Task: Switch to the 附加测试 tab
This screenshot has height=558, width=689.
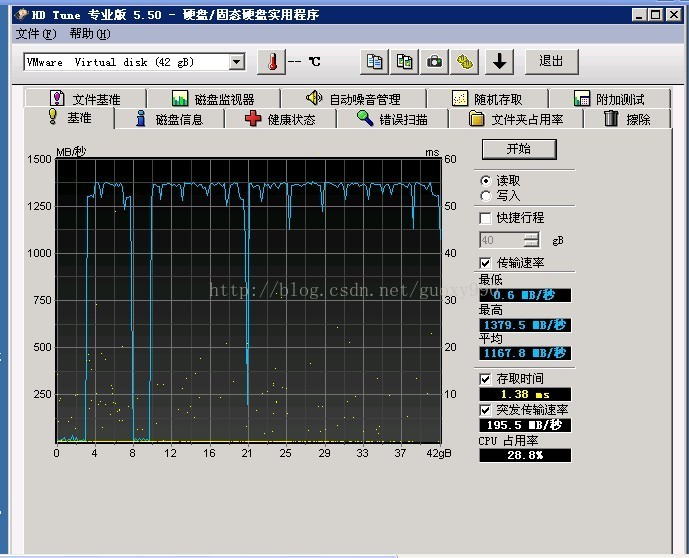Action: pos(610,98)
